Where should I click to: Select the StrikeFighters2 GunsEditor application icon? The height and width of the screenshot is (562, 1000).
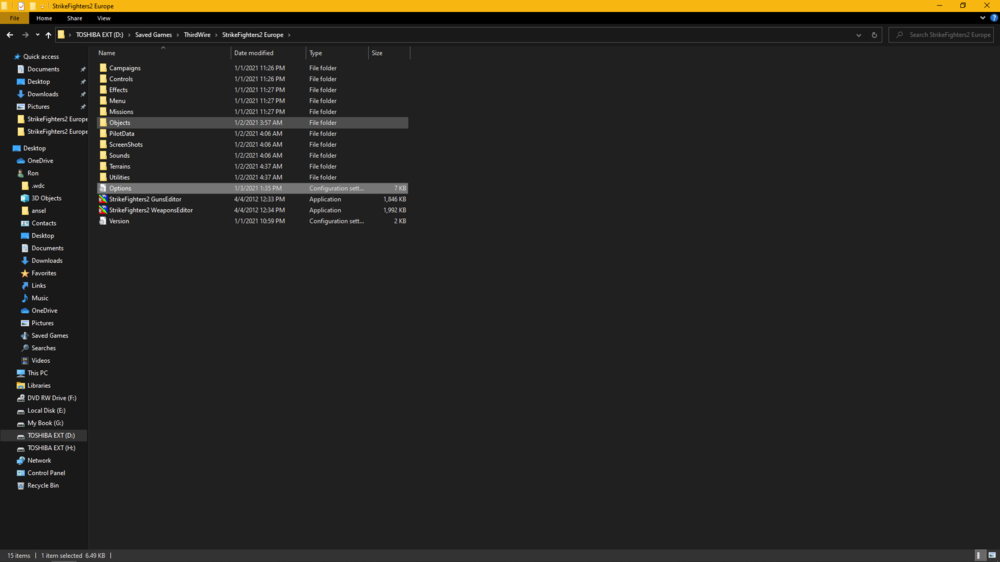[103, 199]
